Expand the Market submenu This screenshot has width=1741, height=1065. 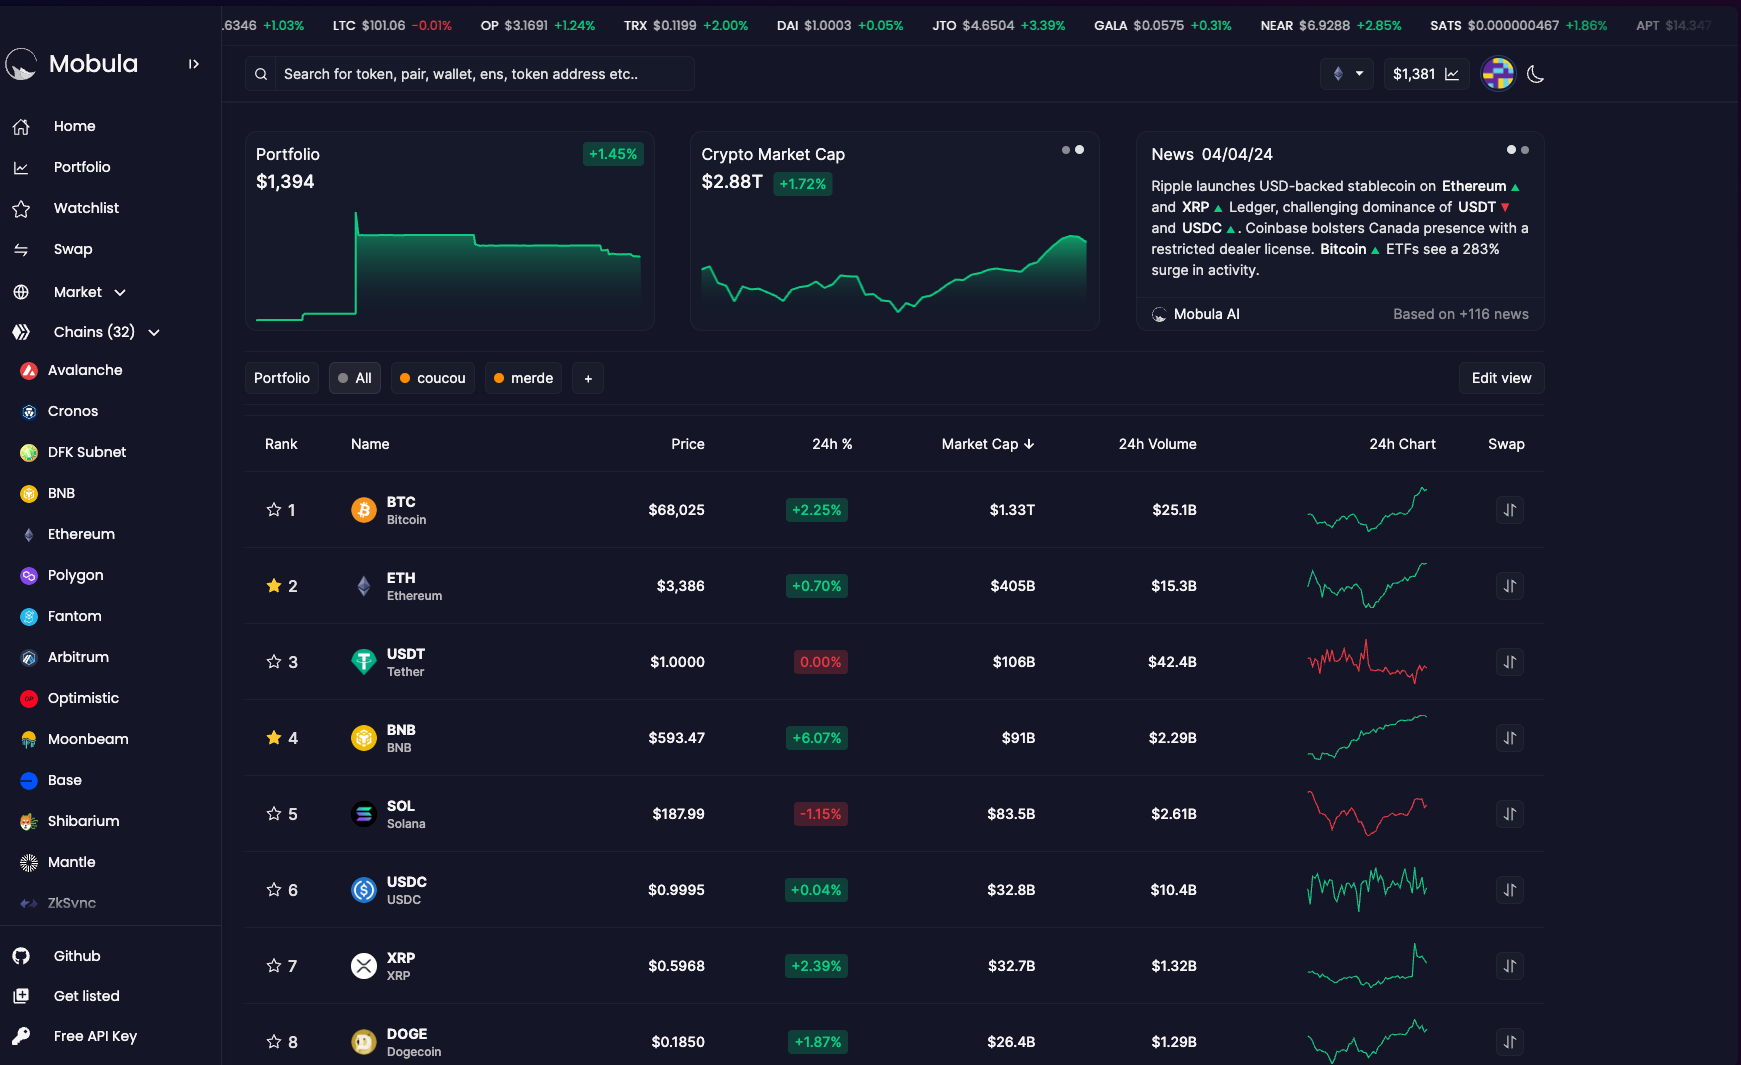click(90, 292)
